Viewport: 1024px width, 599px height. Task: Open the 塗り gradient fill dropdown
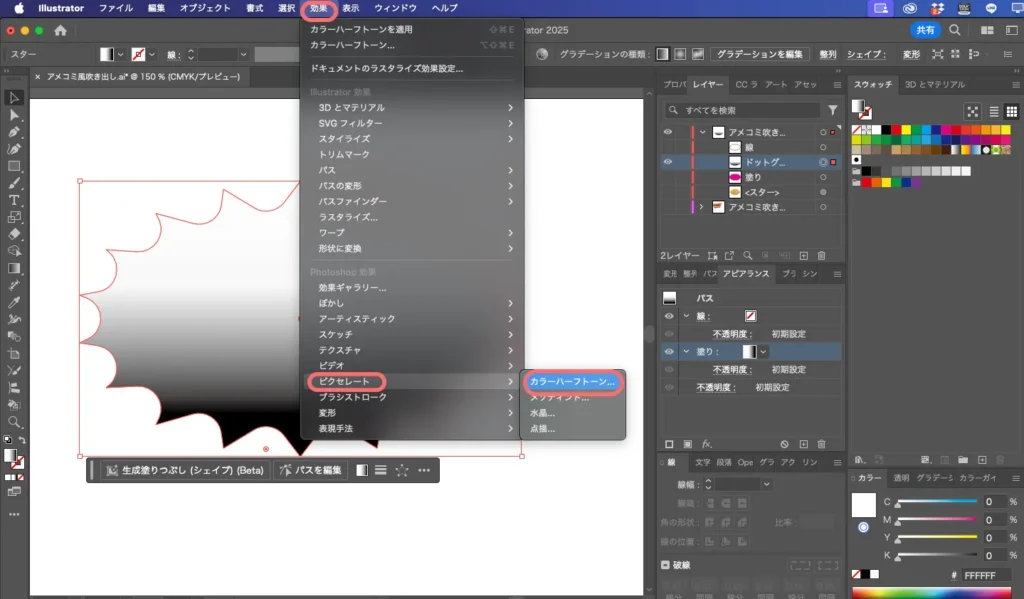tap(765, 352)
